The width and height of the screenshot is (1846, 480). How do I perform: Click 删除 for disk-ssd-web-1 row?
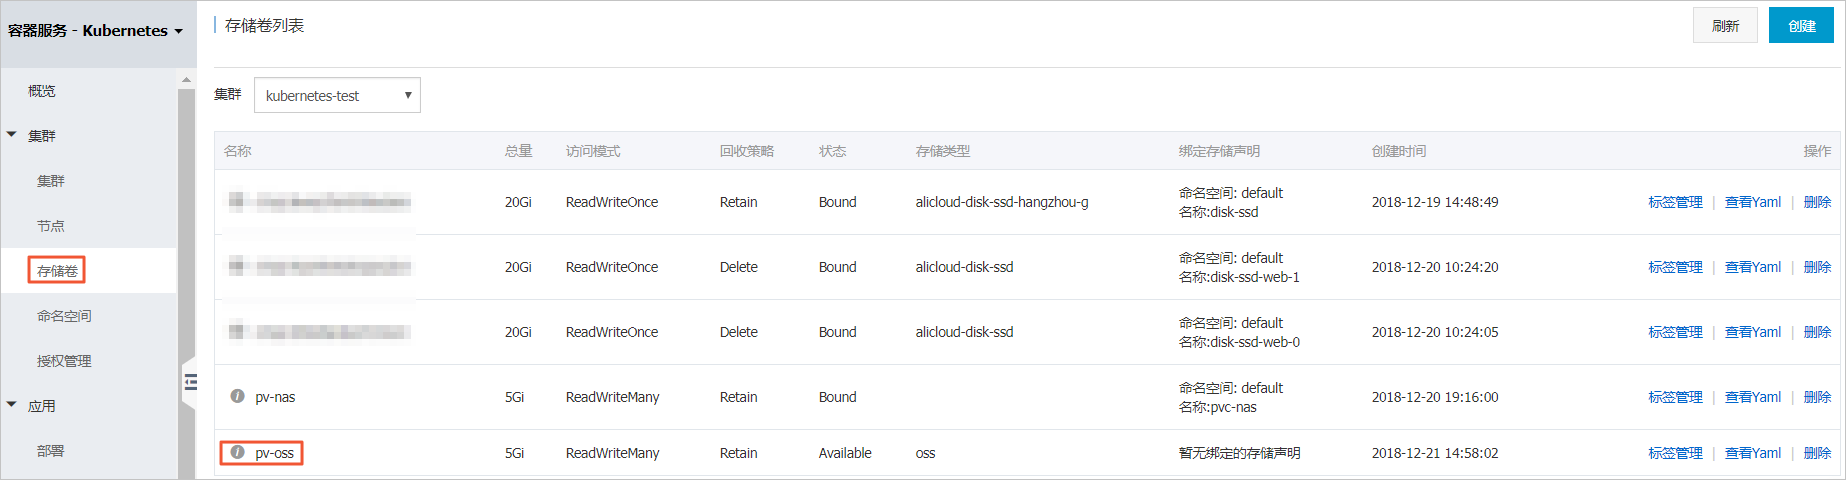click(x=1817, y=267)
